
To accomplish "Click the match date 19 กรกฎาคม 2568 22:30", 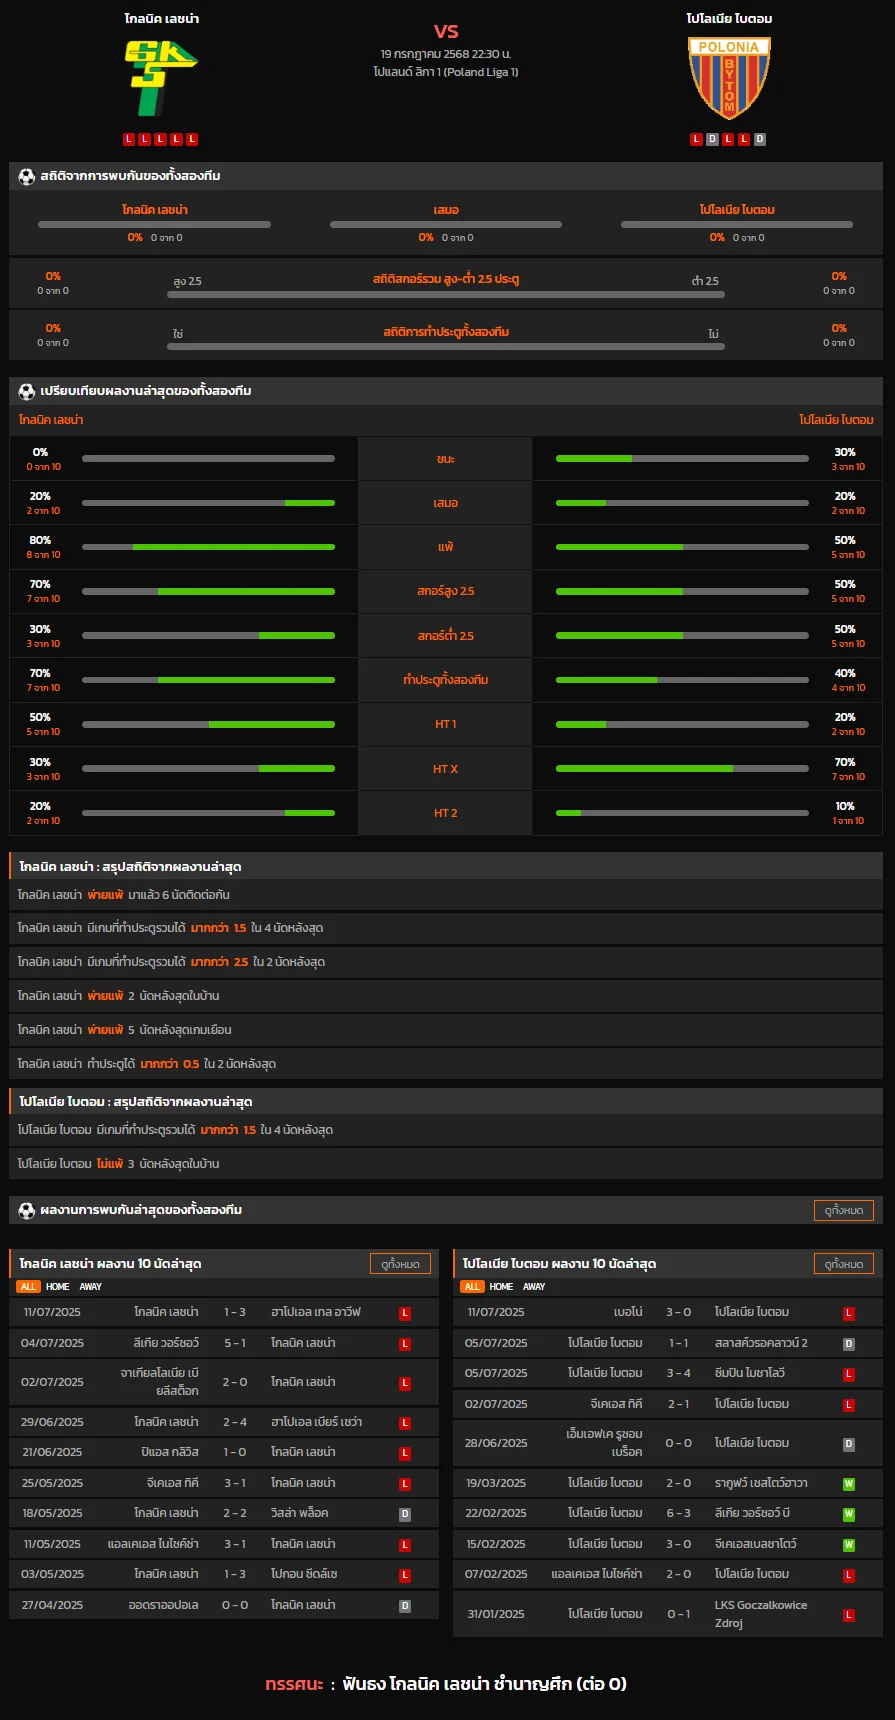I will pyautogui.click(x=446, y=54).
